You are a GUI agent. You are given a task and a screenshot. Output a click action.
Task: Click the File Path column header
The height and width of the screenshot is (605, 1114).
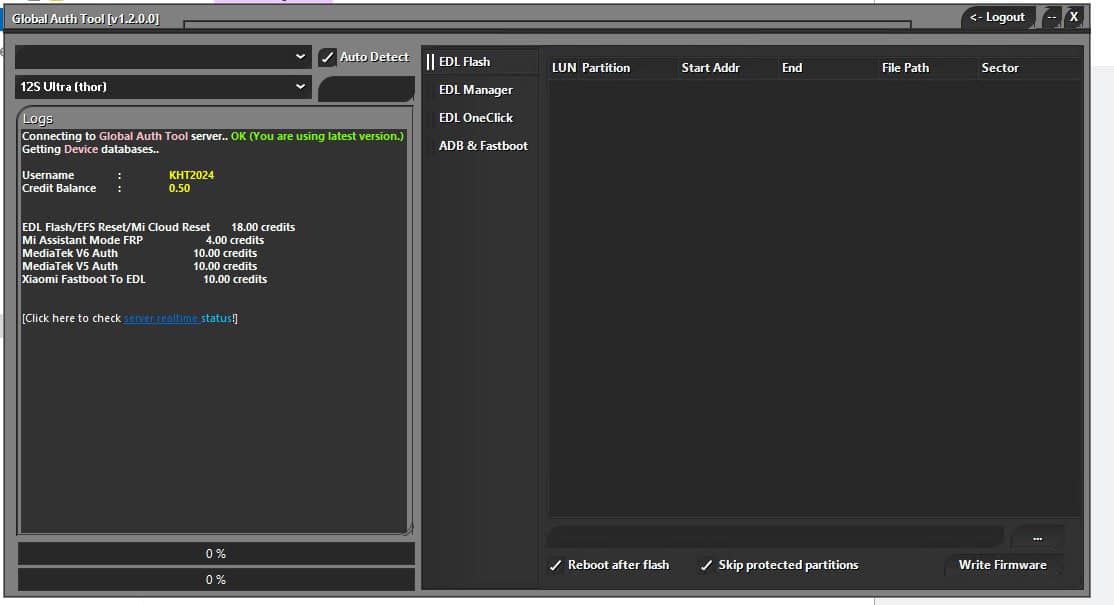pos(905,68)
